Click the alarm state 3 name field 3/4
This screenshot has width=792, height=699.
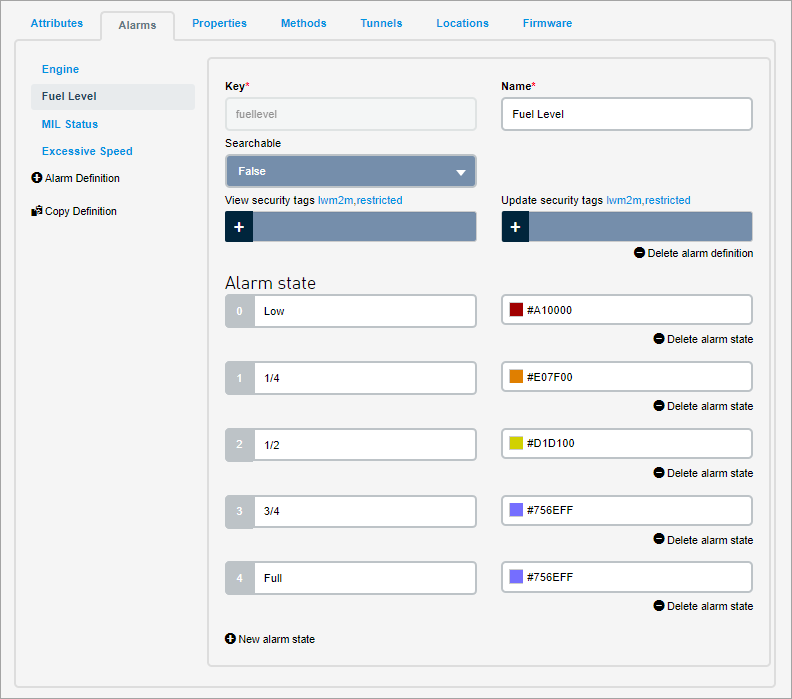(365, 511)
